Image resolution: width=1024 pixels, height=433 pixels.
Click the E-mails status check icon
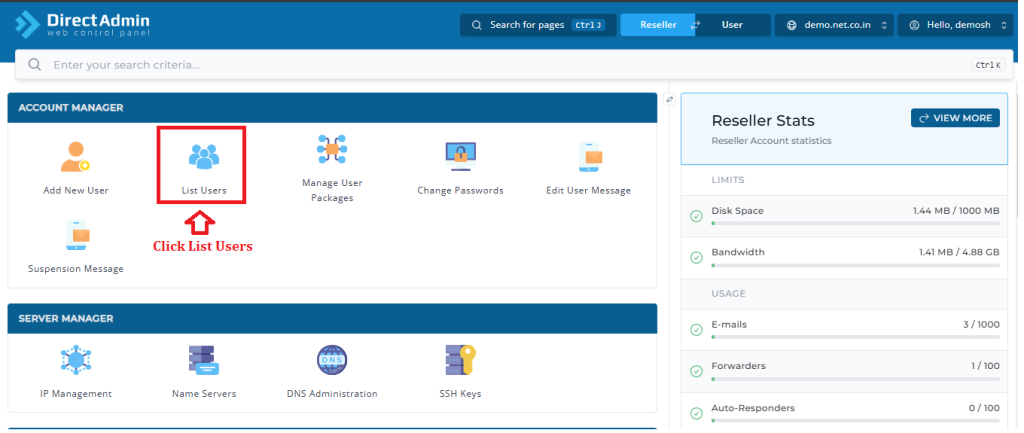[x=696, y=330]
